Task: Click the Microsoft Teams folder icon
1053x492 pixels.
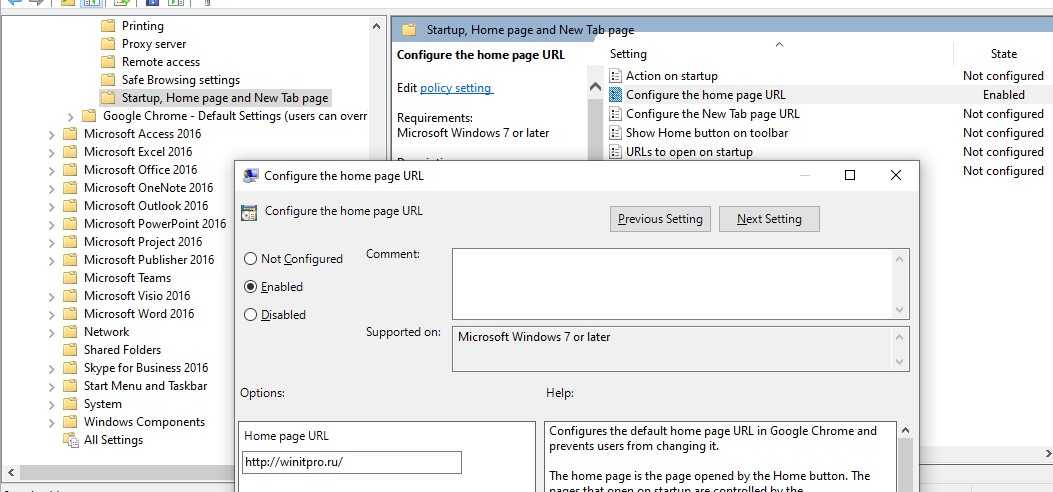Action: tap(70, 278)
